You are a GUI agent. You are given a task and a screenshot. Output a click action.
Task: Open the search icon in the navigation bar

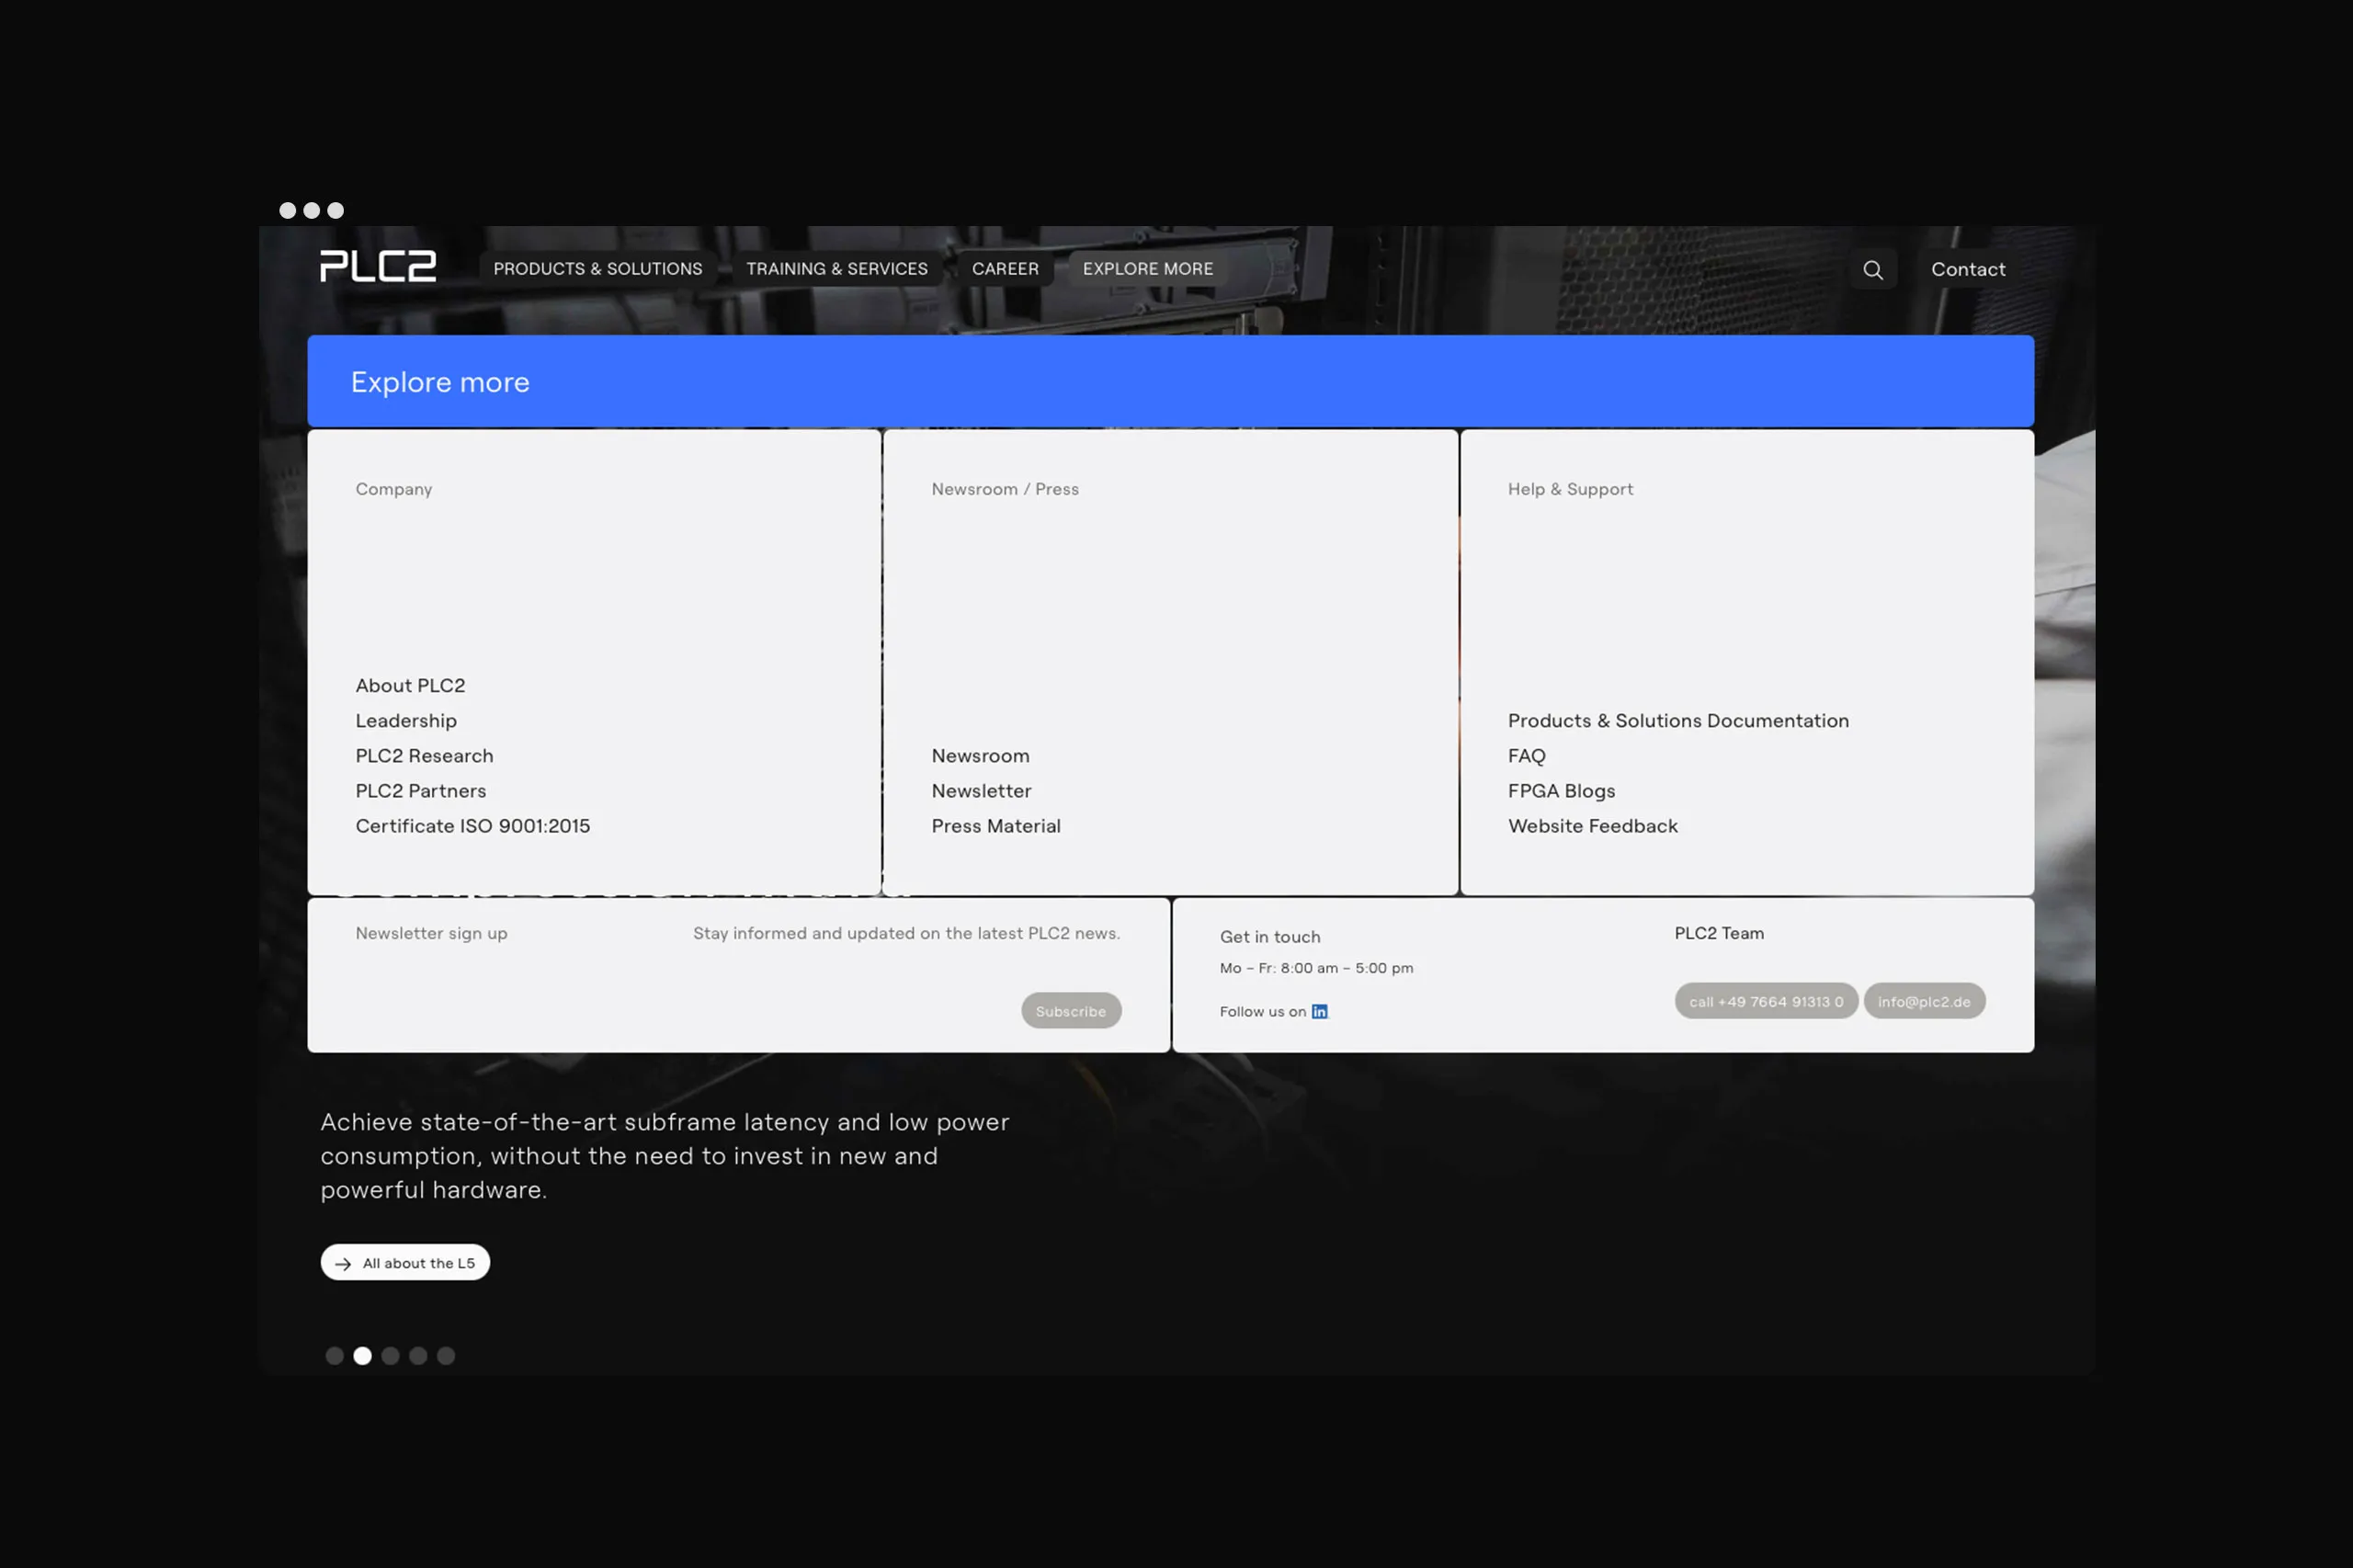pyautogui.click(x=1873, y=269)
